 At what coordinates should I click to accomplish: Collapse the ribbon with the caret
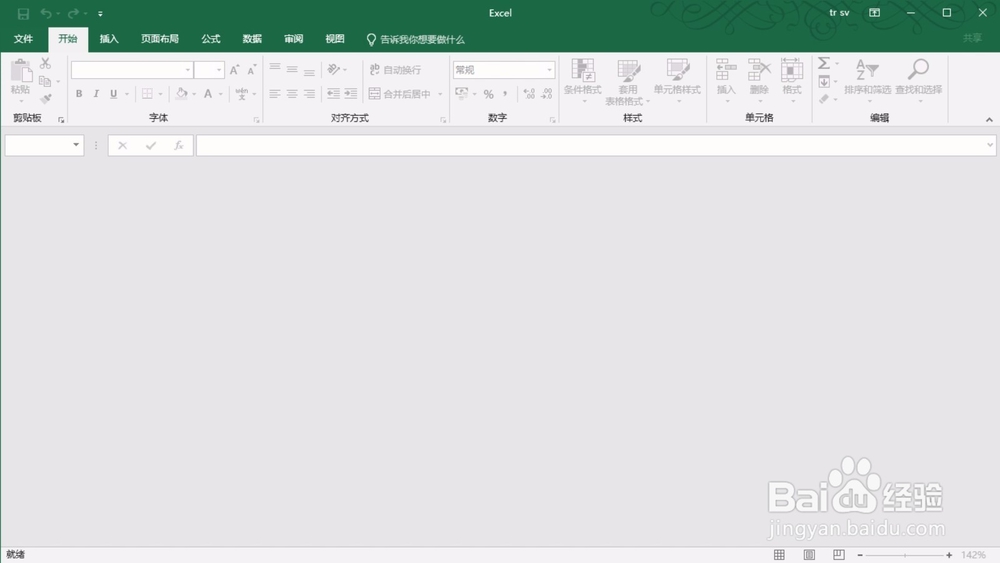coord(989,120)
